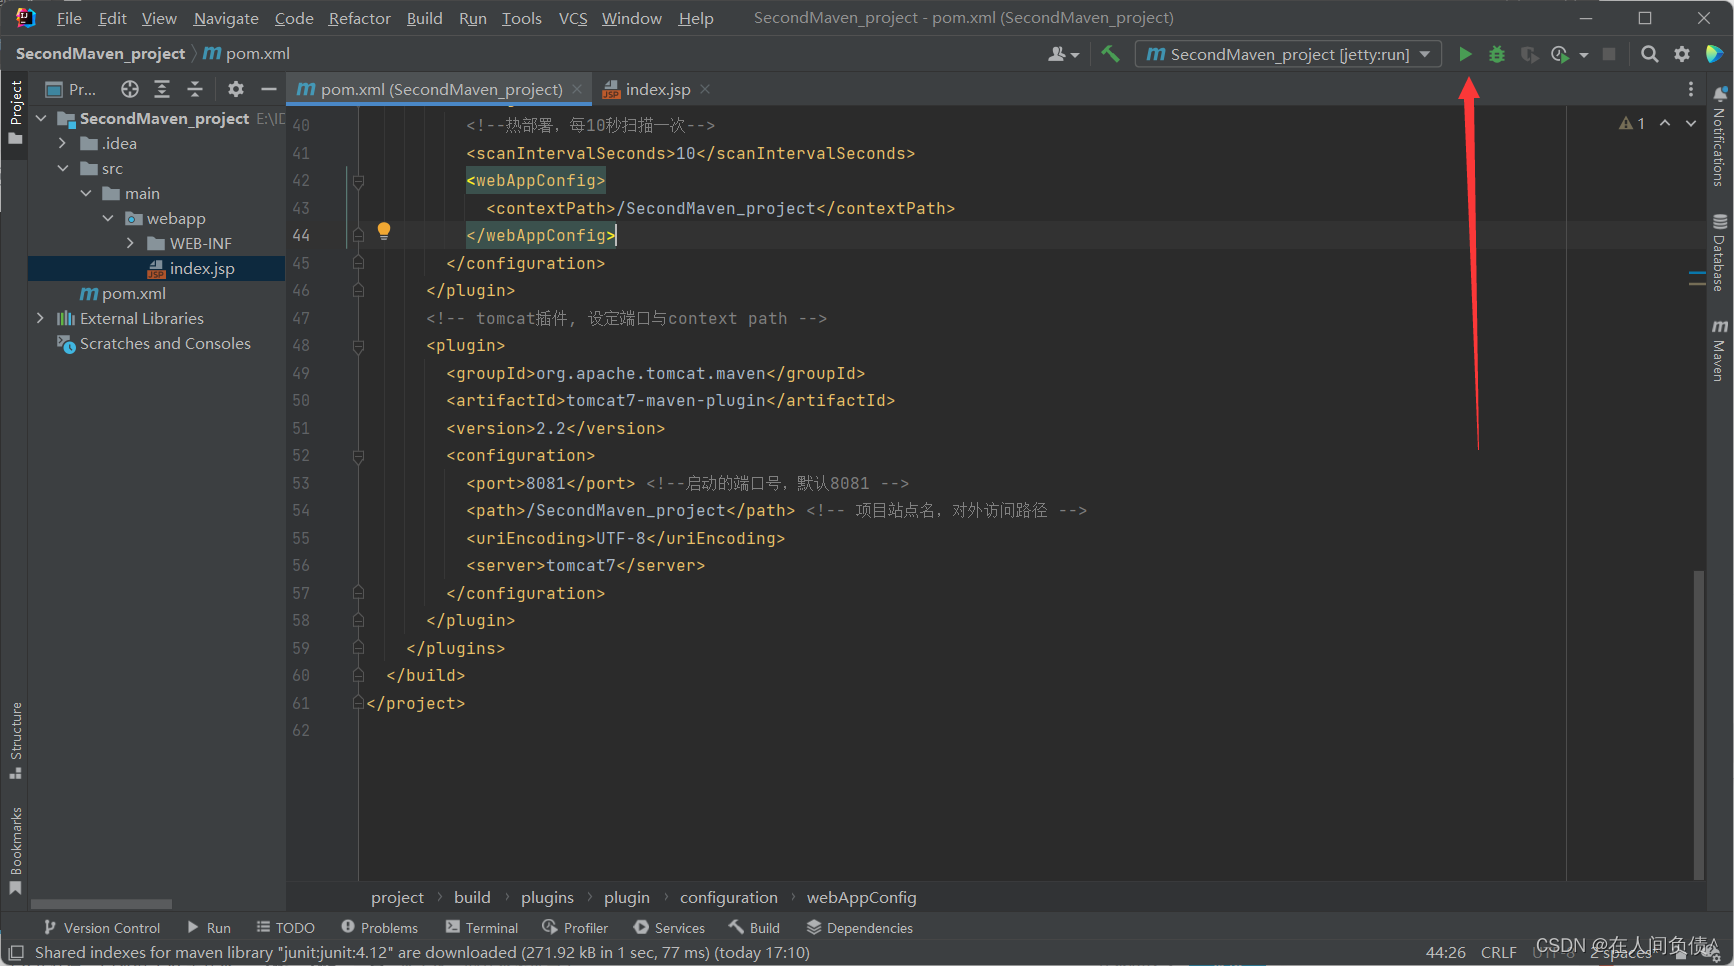
Task: Switch to the index.jsp editor tab
Action: [x=656, y=89]
